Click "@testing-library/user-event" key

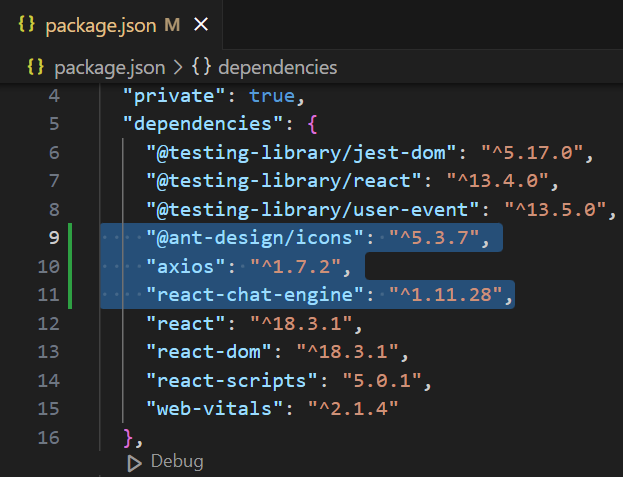click(x=313, y=210)
